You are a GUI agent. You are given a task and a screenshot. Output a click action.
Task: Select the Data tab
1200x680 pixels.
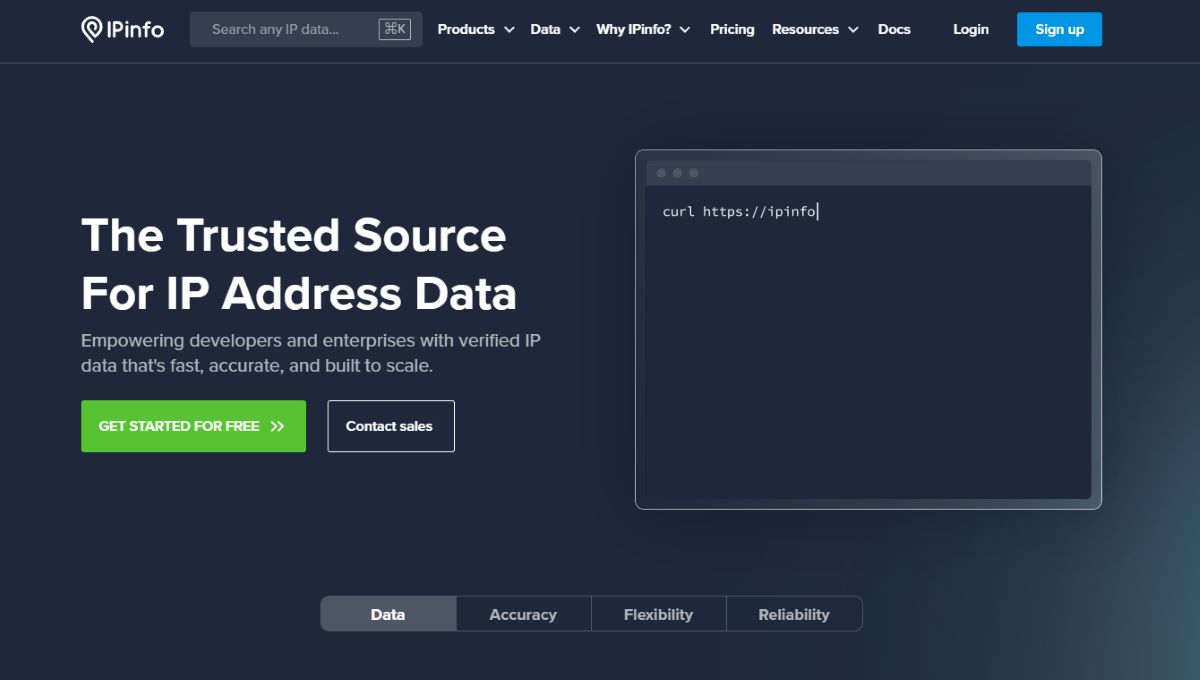click(x=388, y=614)
